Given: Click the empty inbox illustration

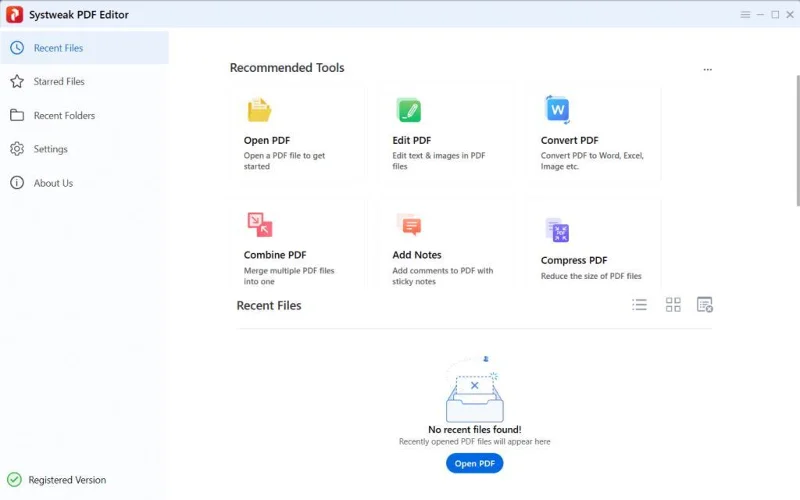Looking at the screenshot, I should (474, 392).
